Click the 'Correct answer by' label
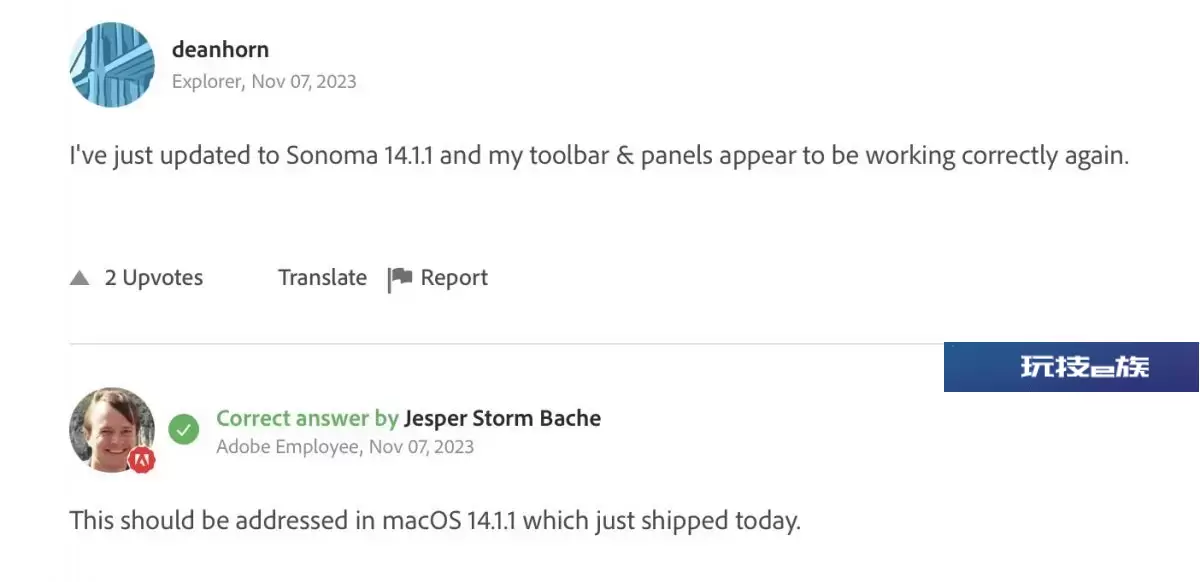The height and width of the screenshot is (582, 1200). tap(307, 418)
